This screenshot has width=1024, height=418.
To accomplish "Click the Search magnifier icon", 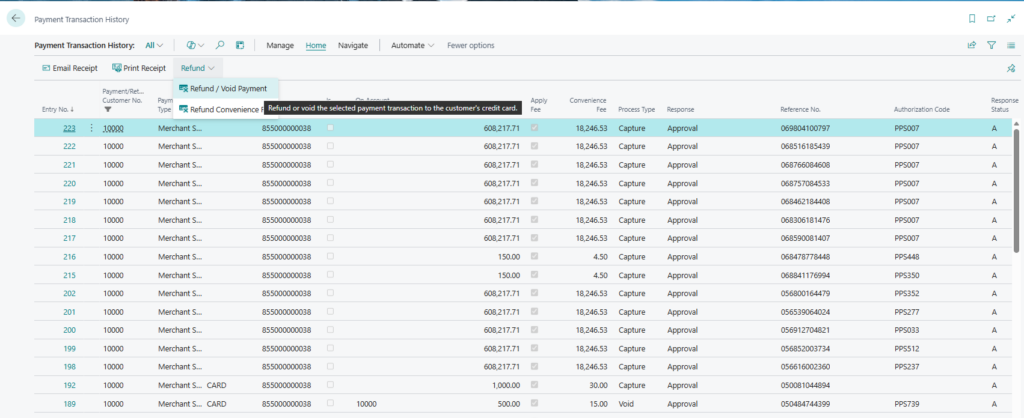I will 220,46.
